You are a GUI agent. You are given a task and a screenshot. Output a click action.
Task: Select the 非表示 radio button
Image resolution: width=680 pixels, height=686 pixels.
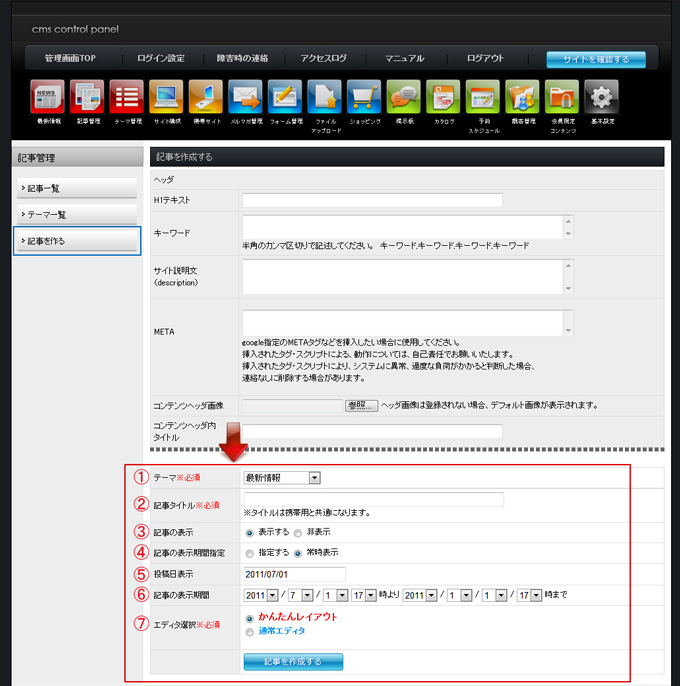[x=297, y=532]
